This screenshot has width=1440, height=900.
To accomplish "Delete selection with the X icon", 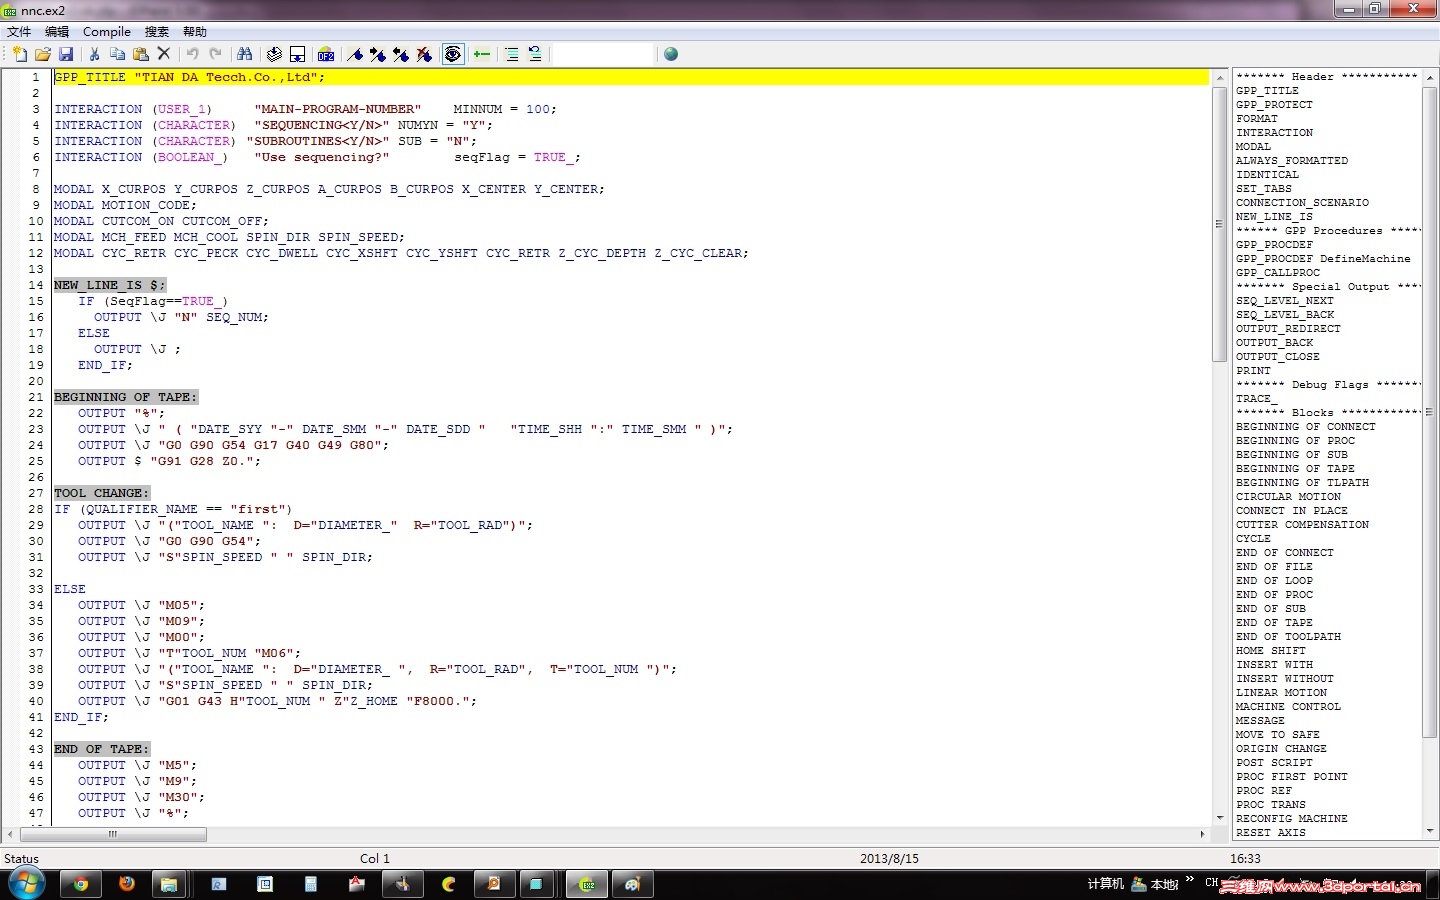I will click(164, 54).
